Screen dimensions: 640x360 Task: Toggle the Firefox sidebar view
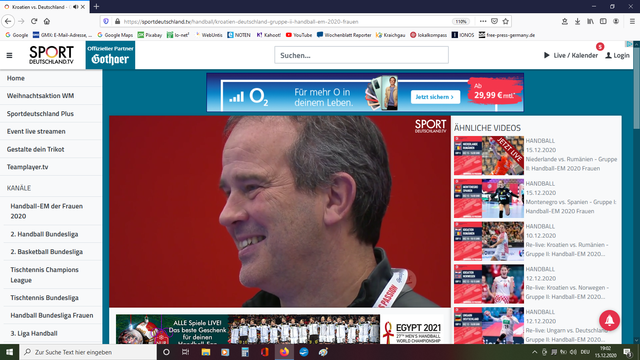tap(603, 21)
